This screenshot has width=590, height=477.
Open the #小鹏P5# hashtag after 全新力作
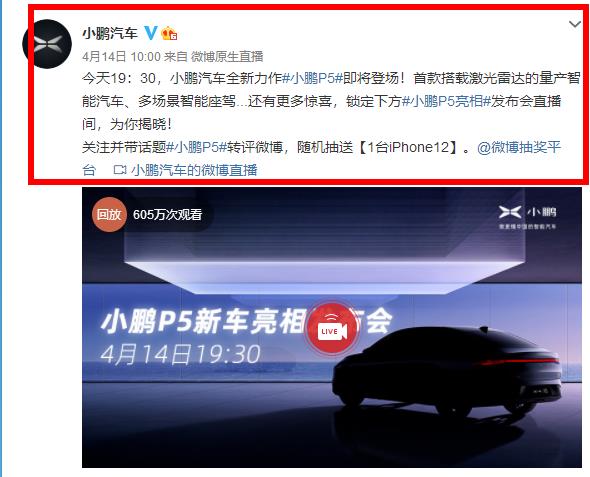point(312,78)
